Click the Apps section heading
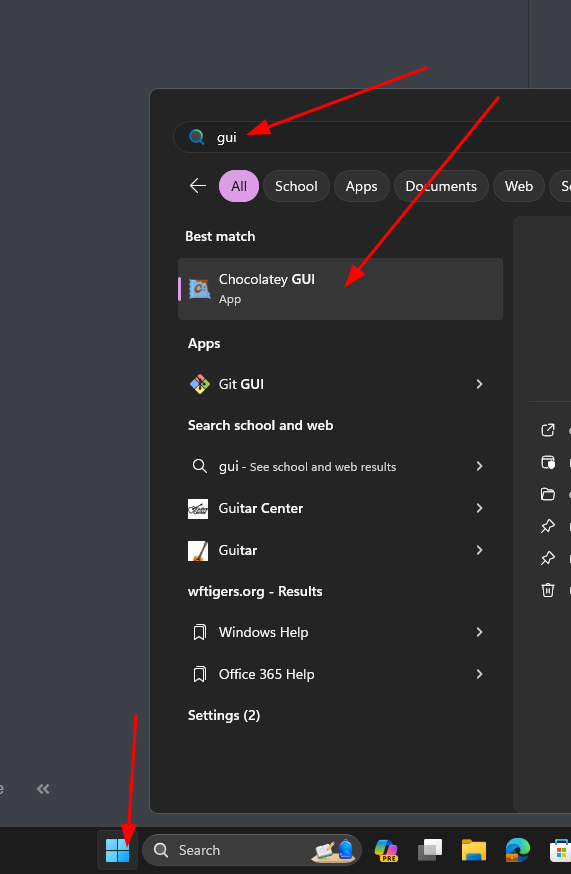 click(204, 343)
